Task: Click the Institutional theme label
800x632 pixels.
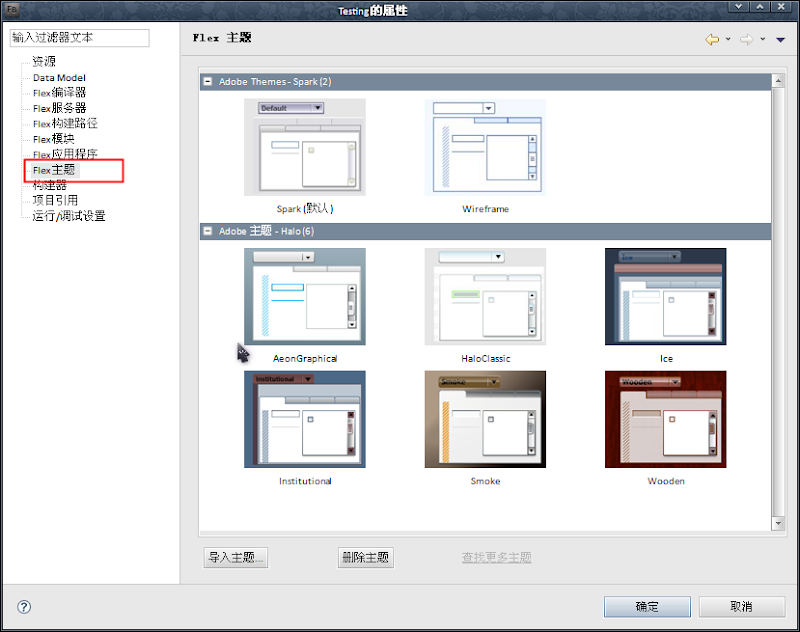Action: click(305, 481)
